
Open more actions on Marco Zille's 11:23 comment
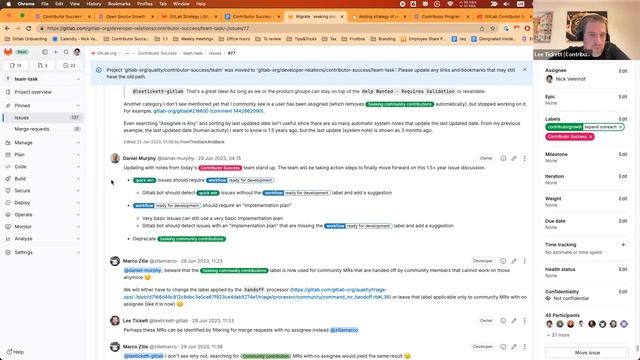pos(524,261)
